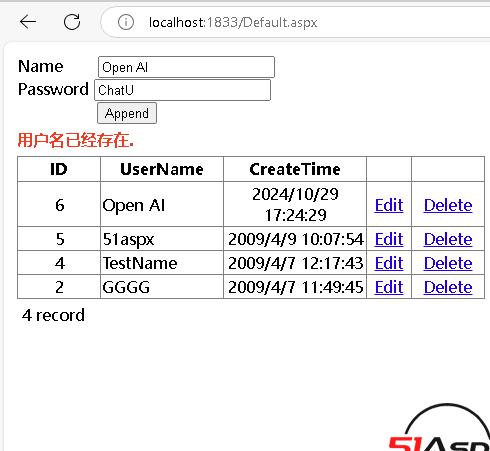Click the Password text field
The image size is (490, 451).
click(182, 90)
